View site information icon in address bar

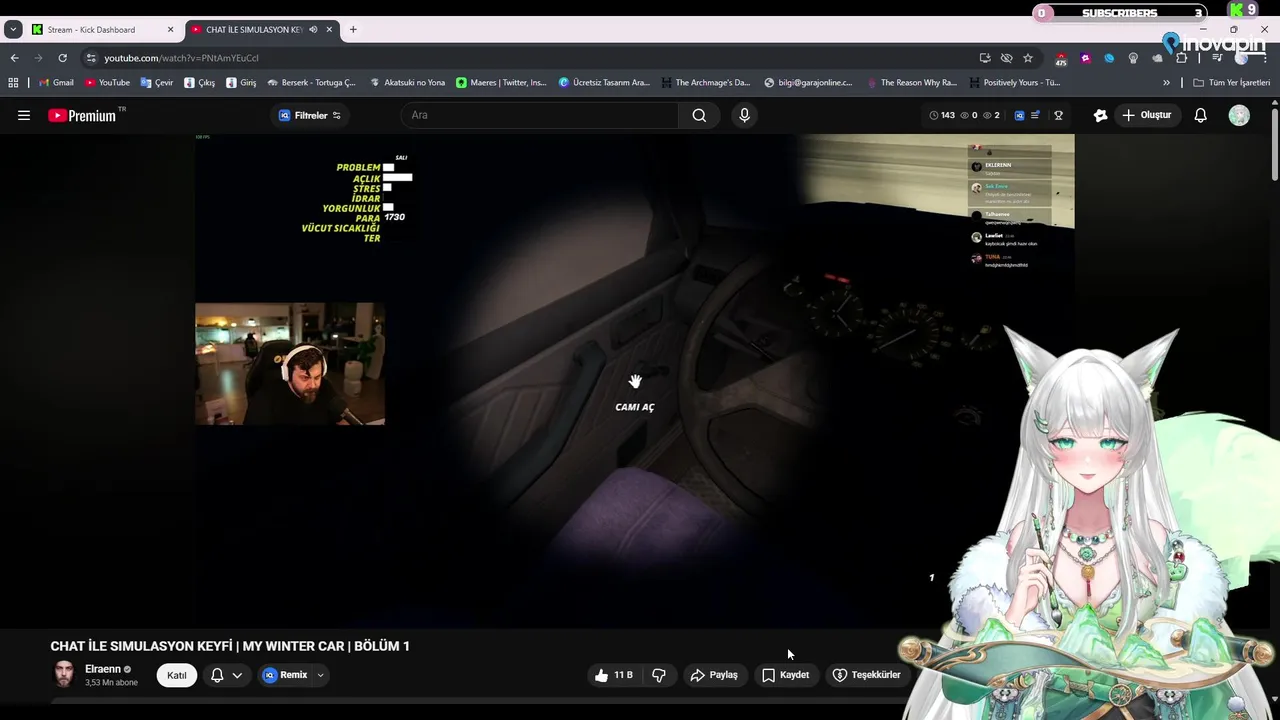coord(91,58)
